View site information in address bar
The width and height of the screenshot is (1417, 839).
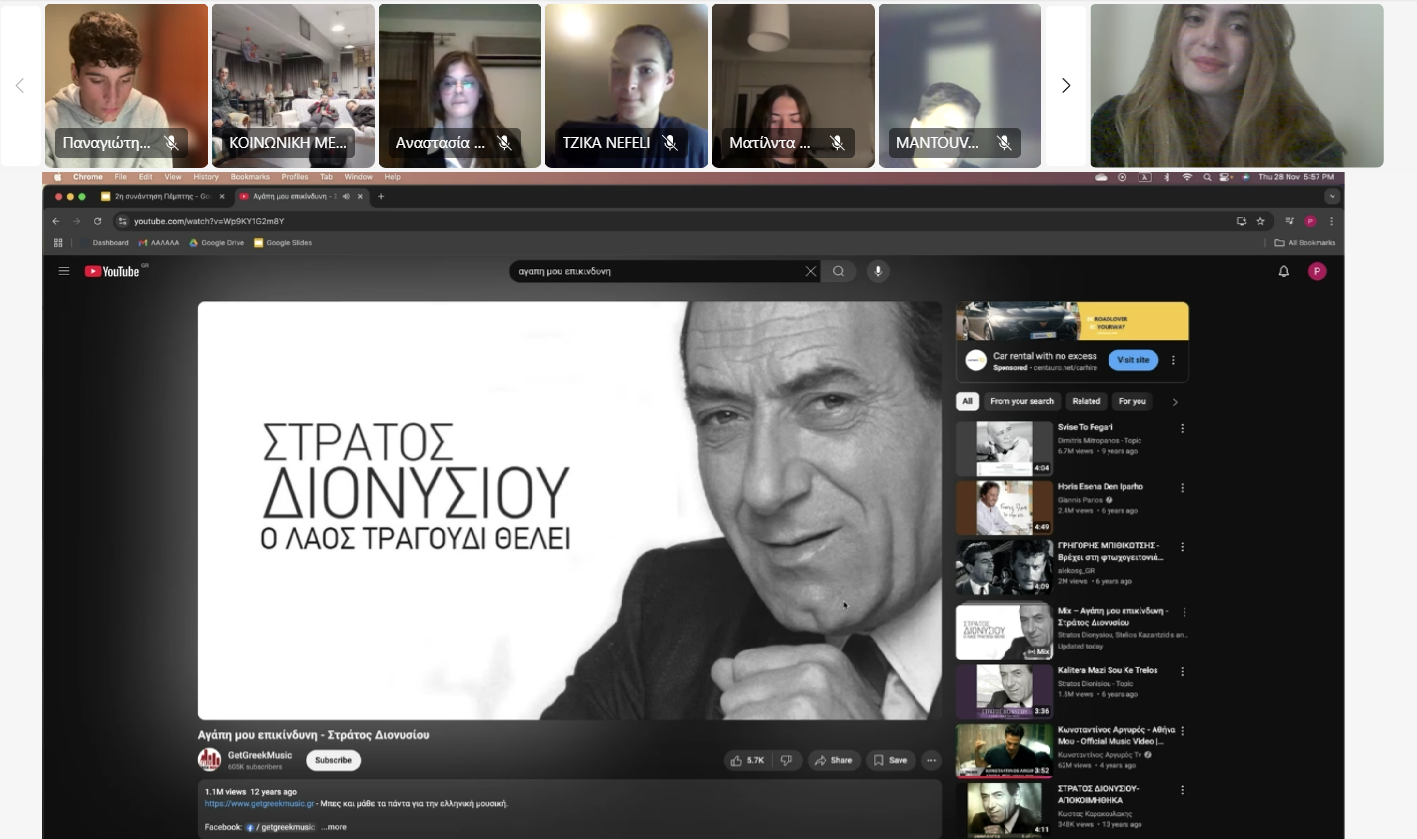pyautogui.click(x=122, y=221)
